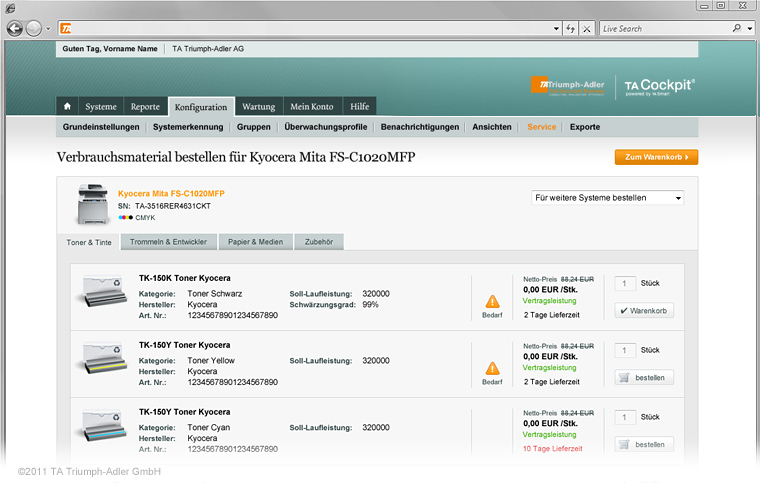The width and height of the screenshot is (760, 483).
Task: Open the Hilfe tab
Action: (x=360, y=107)
